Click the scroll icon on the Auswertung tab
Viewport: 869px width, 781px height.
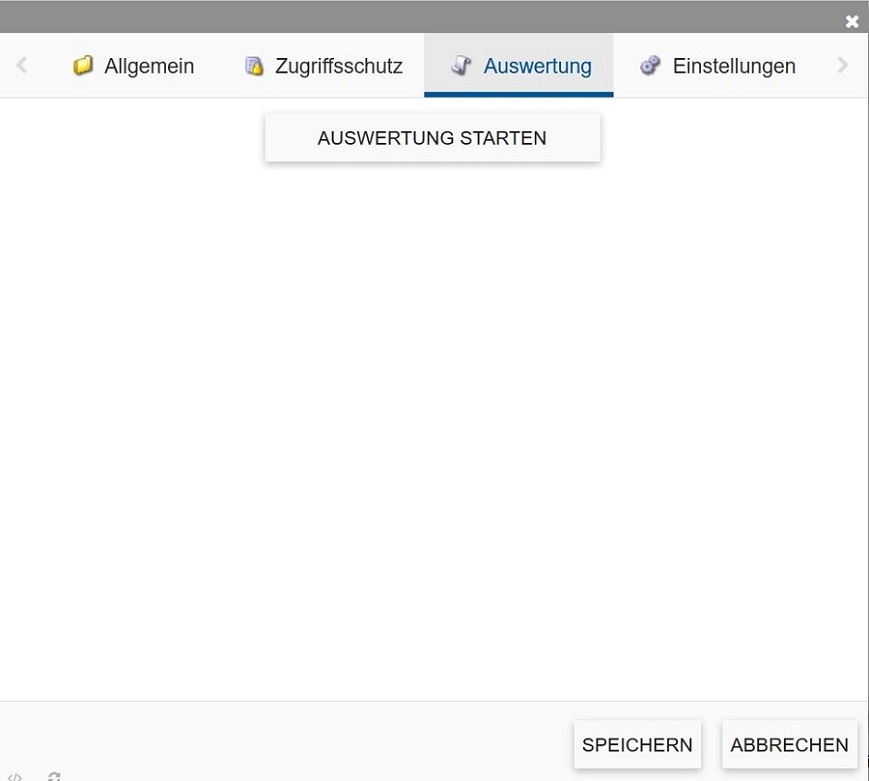(461, 66)
